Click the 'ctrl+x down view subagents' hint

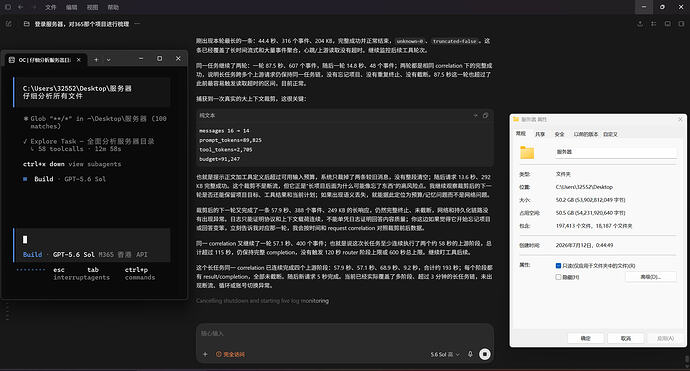(72, 164)
